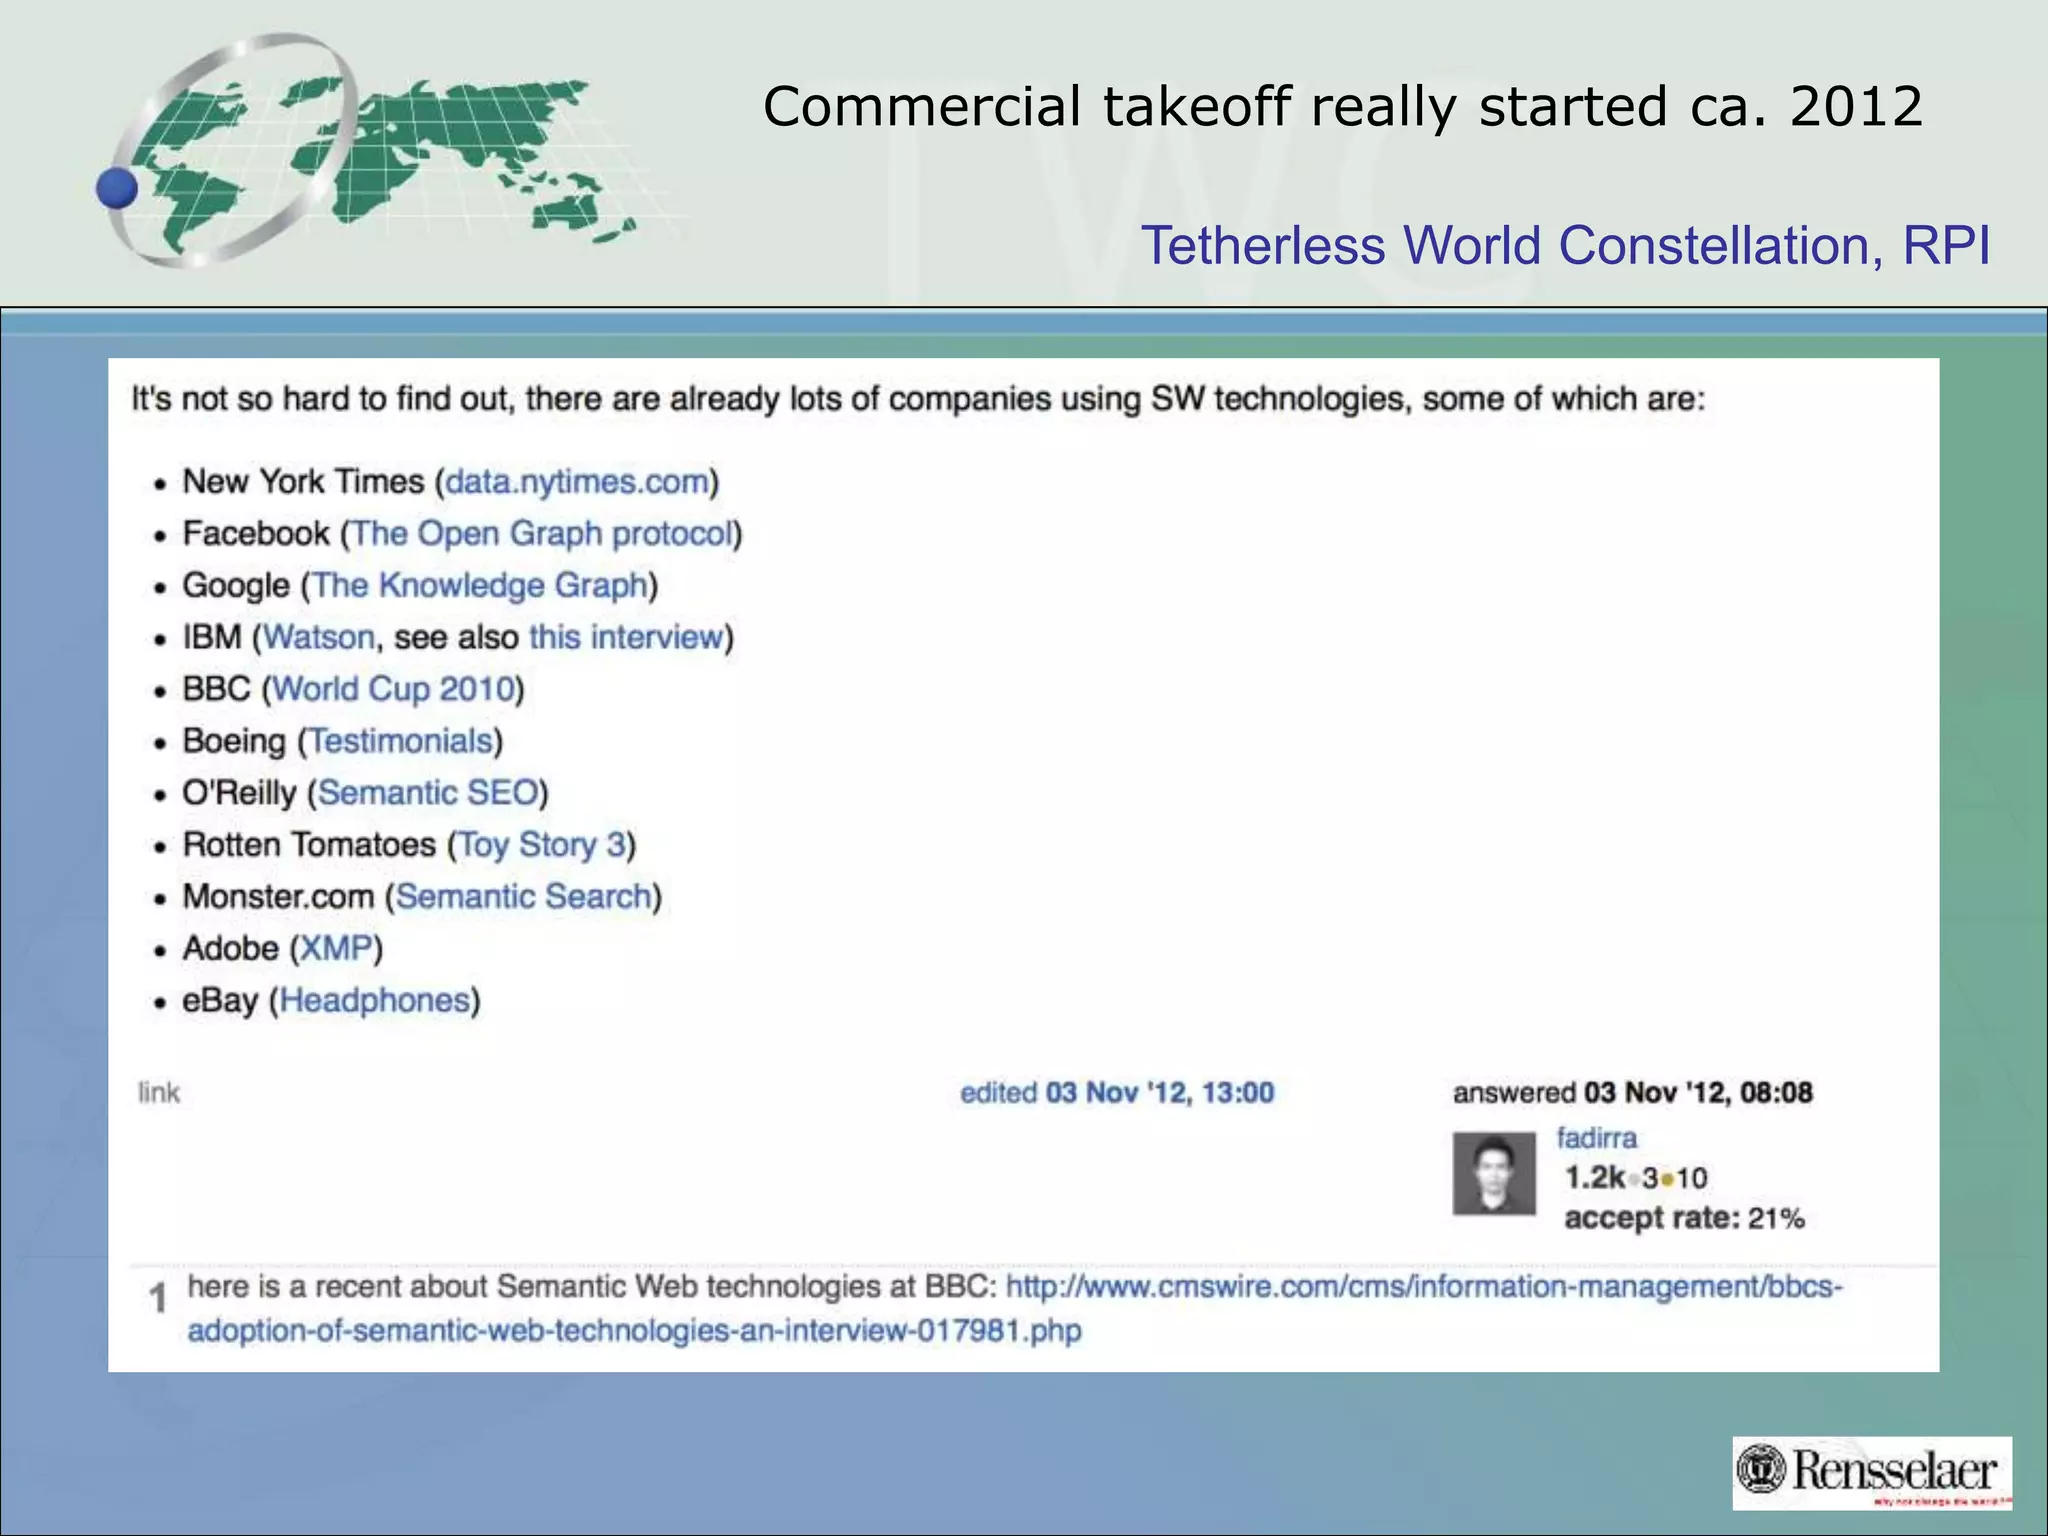Select the 'Tetherless World Constellation, RPI' heading
Screen dimensions: 2048x1536
(x=1565, y=246)
